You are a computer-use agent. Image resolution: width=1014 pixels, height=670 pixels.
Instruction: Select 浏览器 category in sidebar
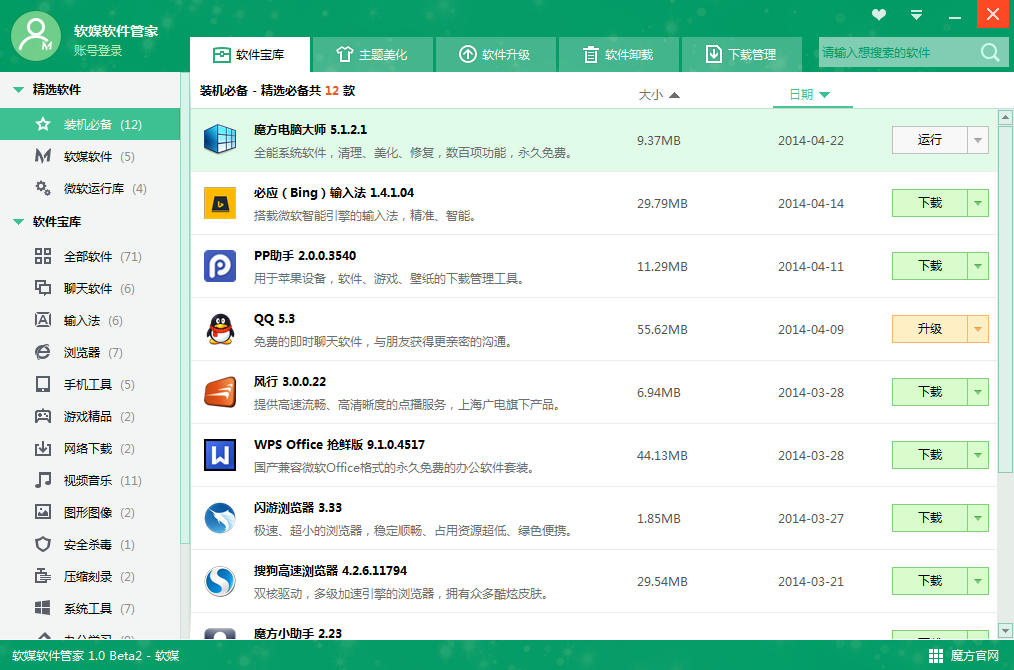click(x=81, y=352)
